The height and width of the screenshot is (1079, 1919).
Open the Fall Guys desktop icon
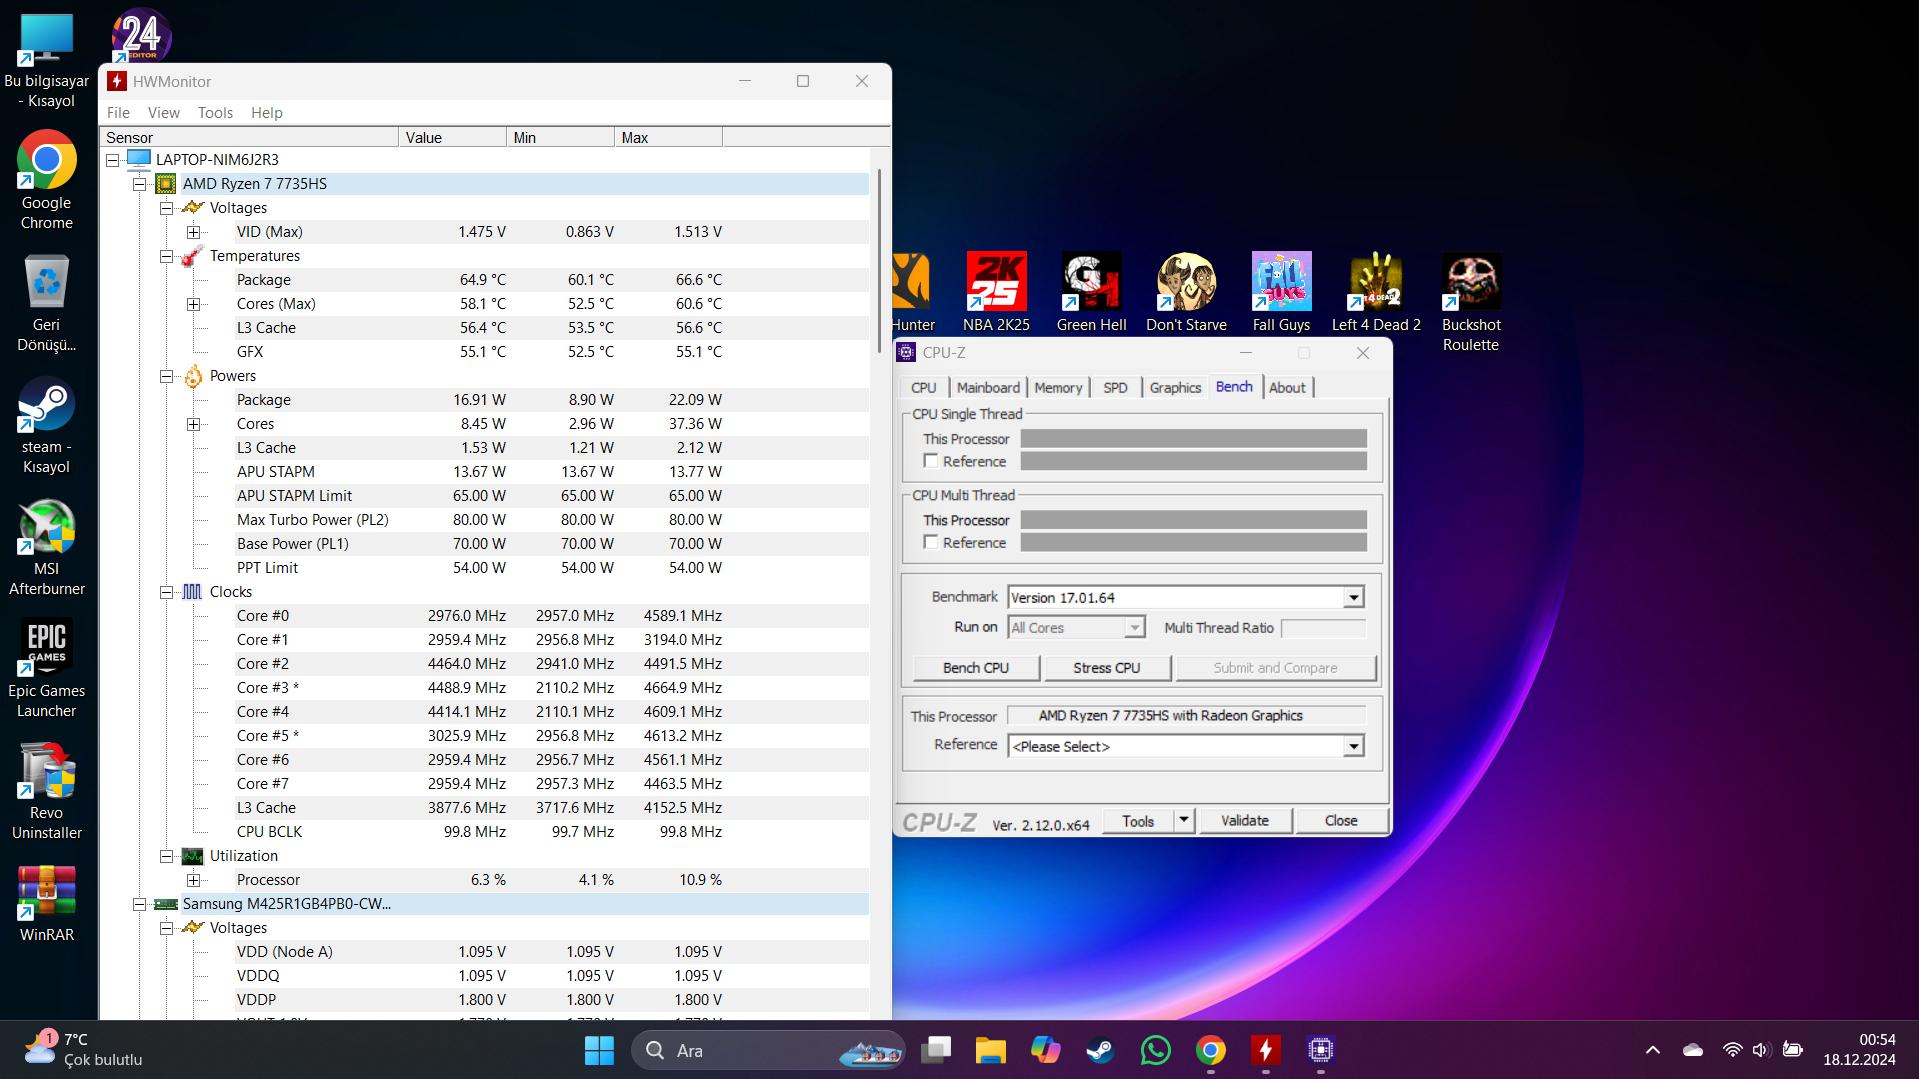coord(1280,283)
